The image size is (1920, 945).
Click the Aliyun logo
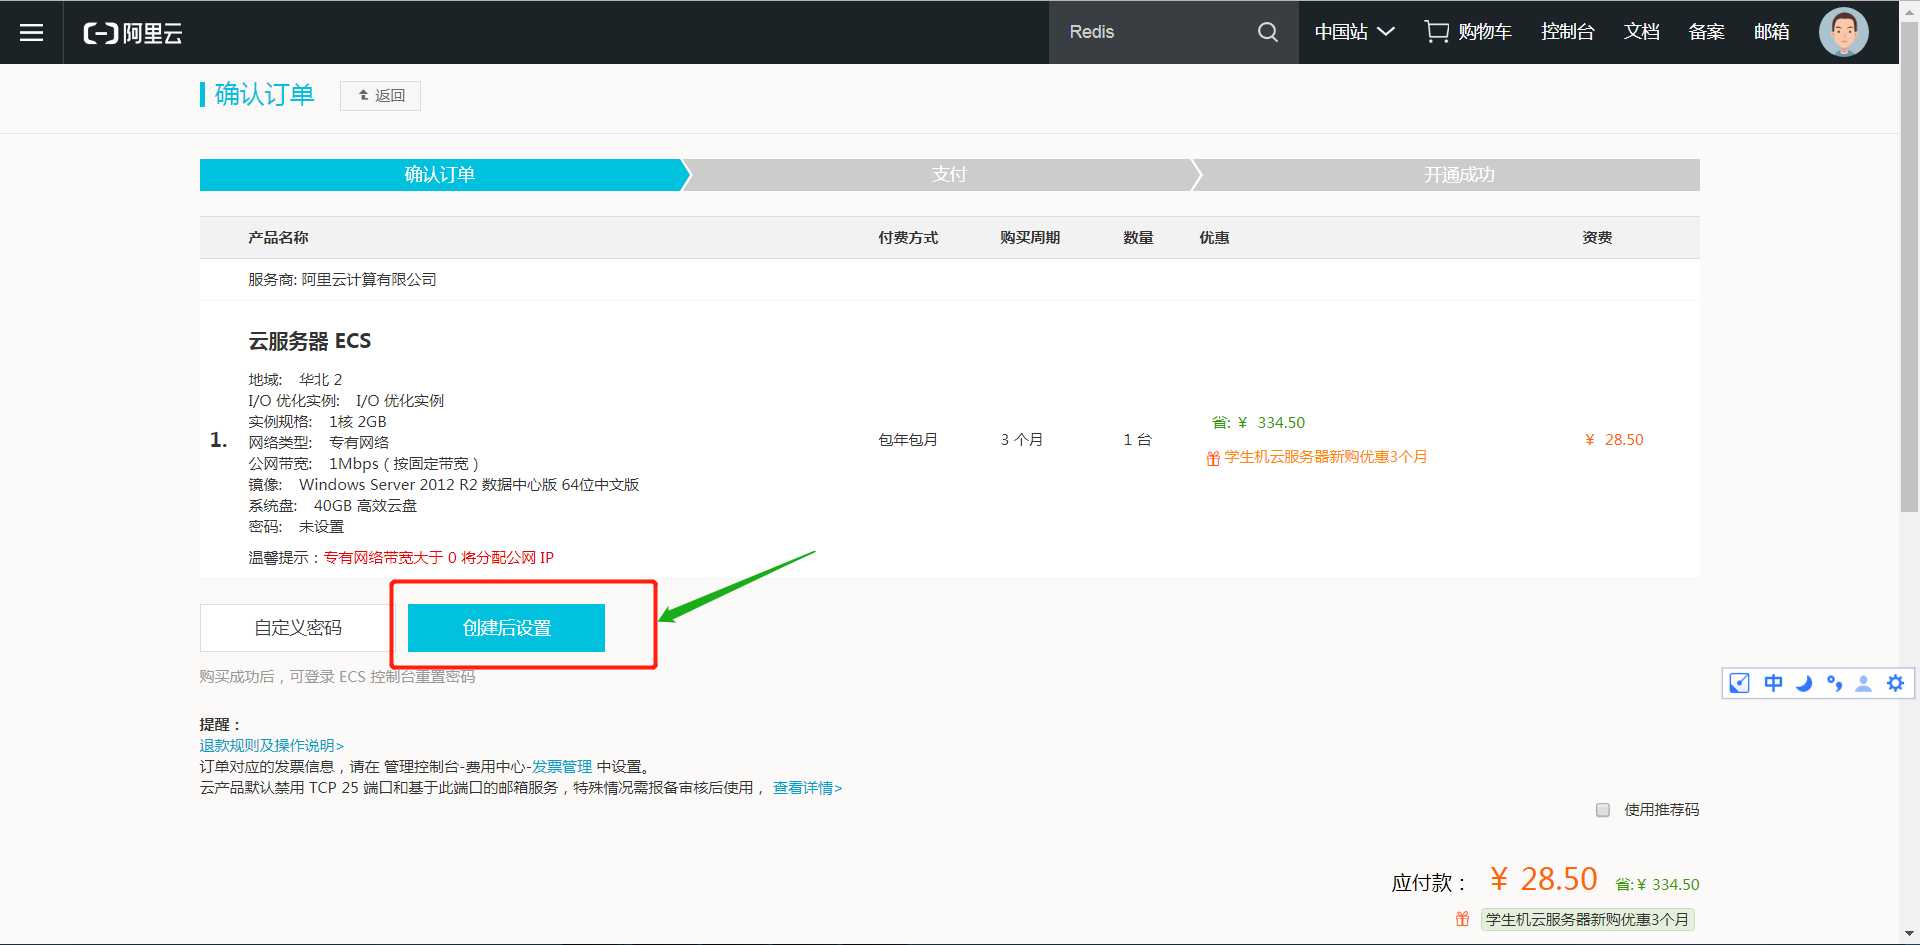133,33
